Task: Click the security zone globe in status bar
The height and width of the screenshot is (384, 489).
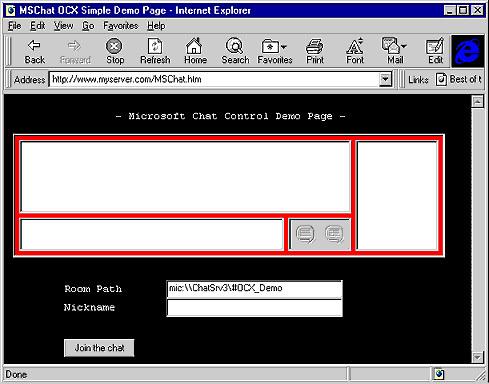Action: 439,374
